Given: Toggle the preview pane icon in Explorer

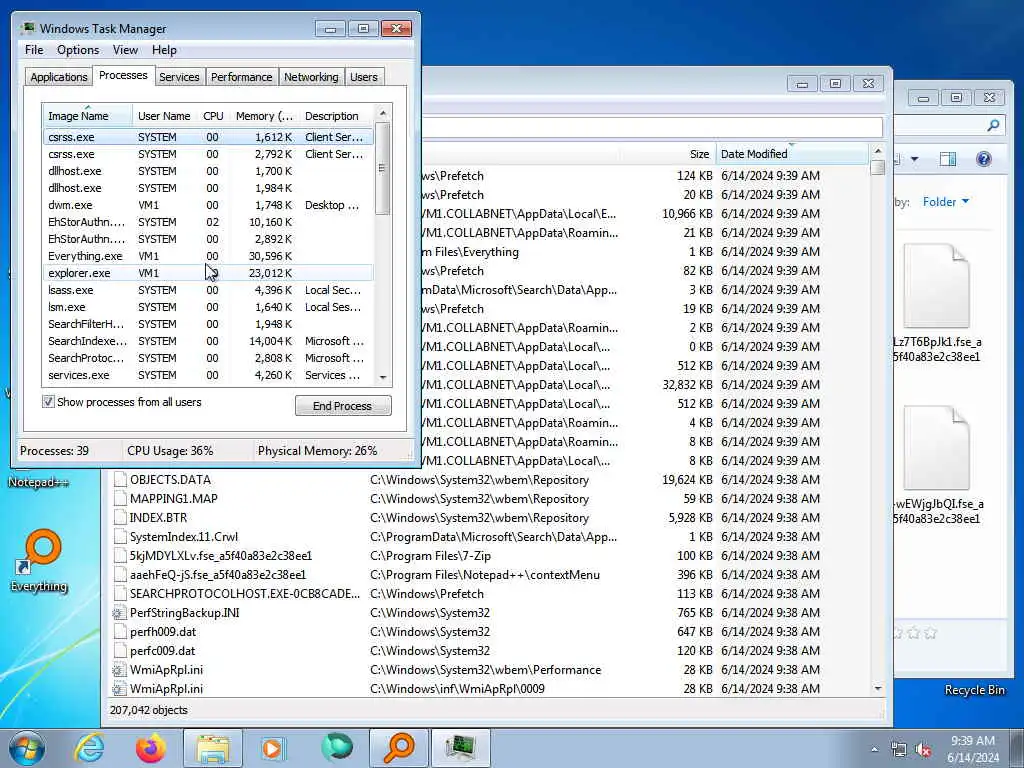Looking at the screenshot, I should click(948, 159).
